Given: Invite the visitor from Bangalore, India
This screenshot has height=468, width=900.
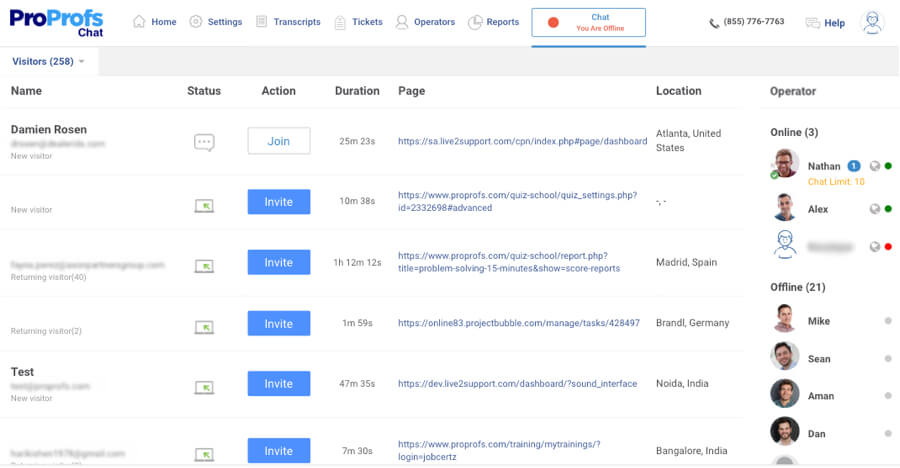Looking at the screenshot, I should [x=279, y=451].
